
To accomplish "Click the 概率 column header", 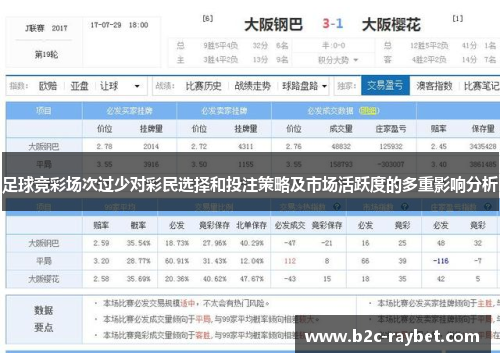I will 138,226.
